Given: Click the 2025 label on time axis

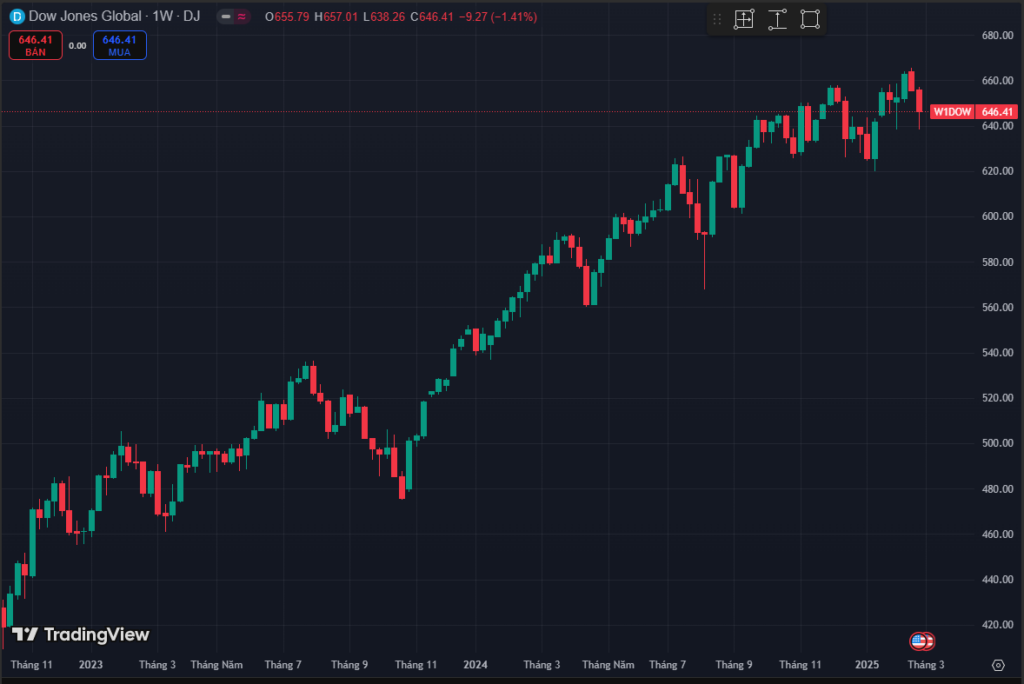Looking at the screenshot, I should [x=867, y=664].
